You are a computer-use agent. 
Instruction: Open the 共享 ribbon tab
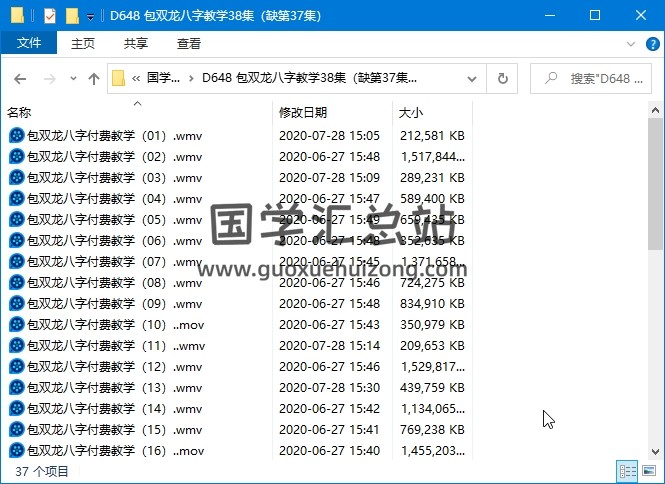tap(136, 43)
